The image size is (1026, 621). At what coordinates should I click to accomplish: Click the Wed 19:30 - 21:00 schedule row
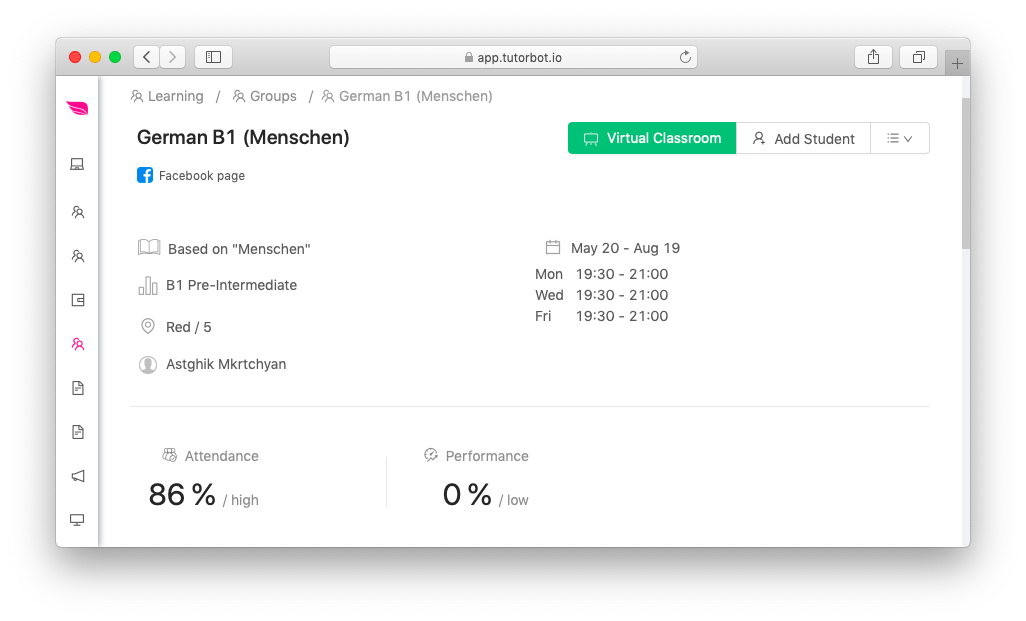[601, 295]
